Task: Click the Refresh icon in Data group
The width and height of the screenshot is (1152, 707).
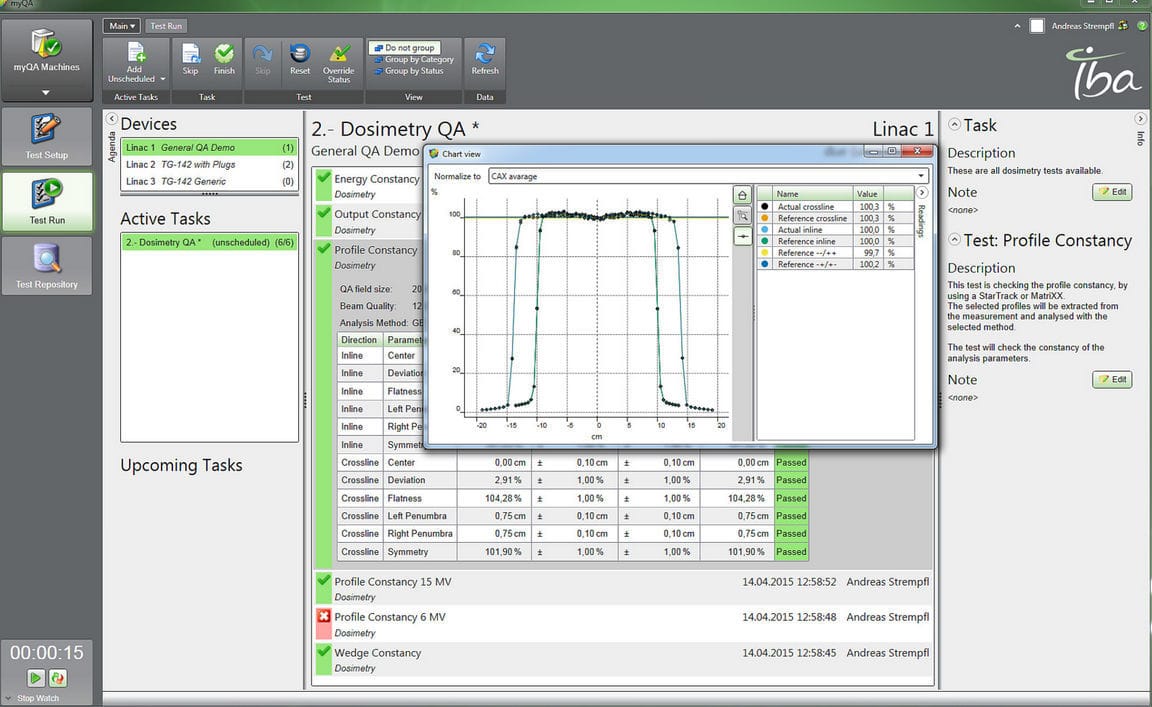Action: click(485, 57)
